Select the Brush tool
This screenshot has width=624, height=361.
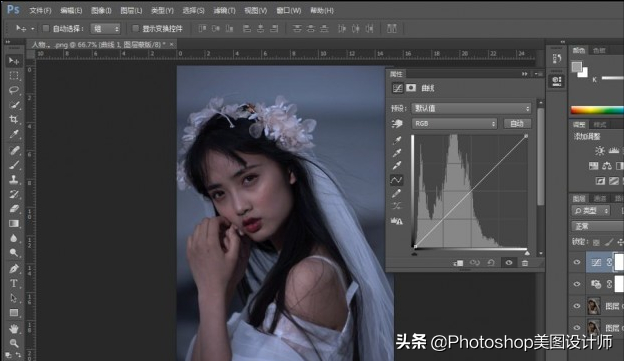click(x=14, y=165)
